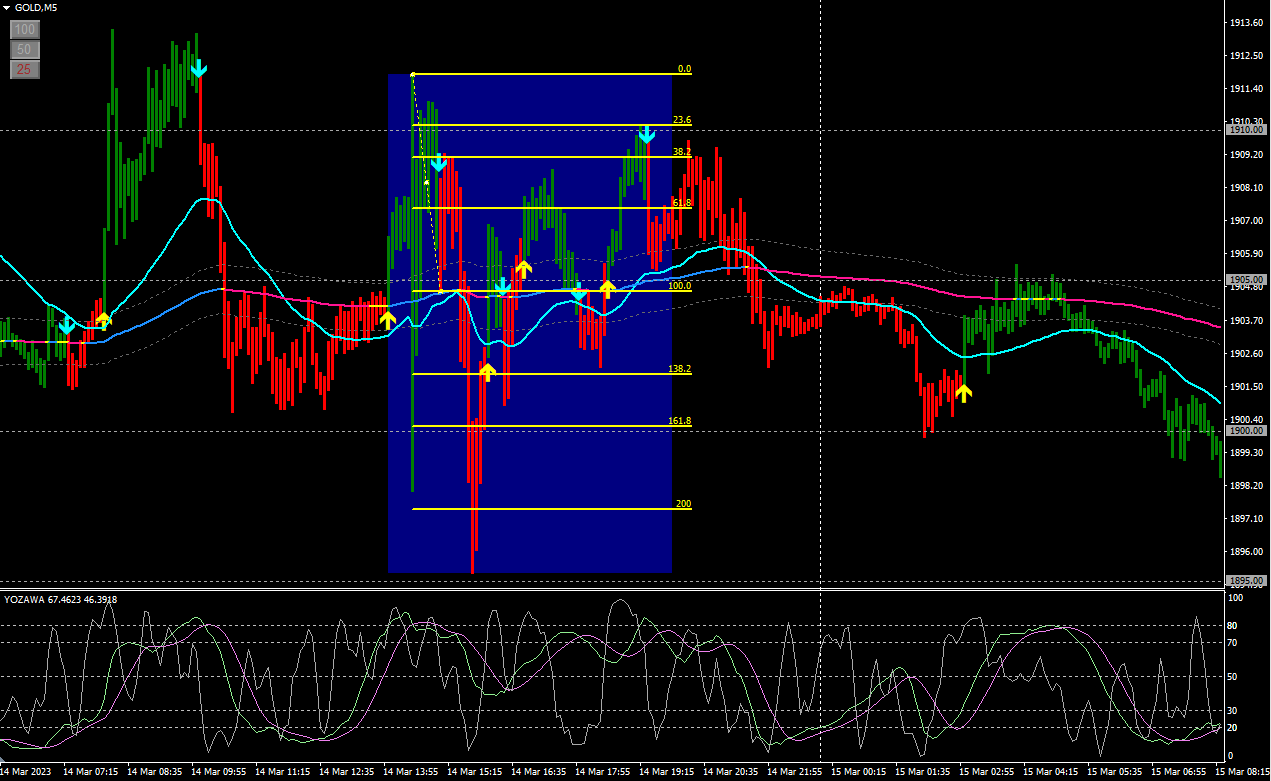The height and width of the screenshot is (781, 1271).
Task: Click the 1898.20 price axis value
Action: coord(1247,485)
